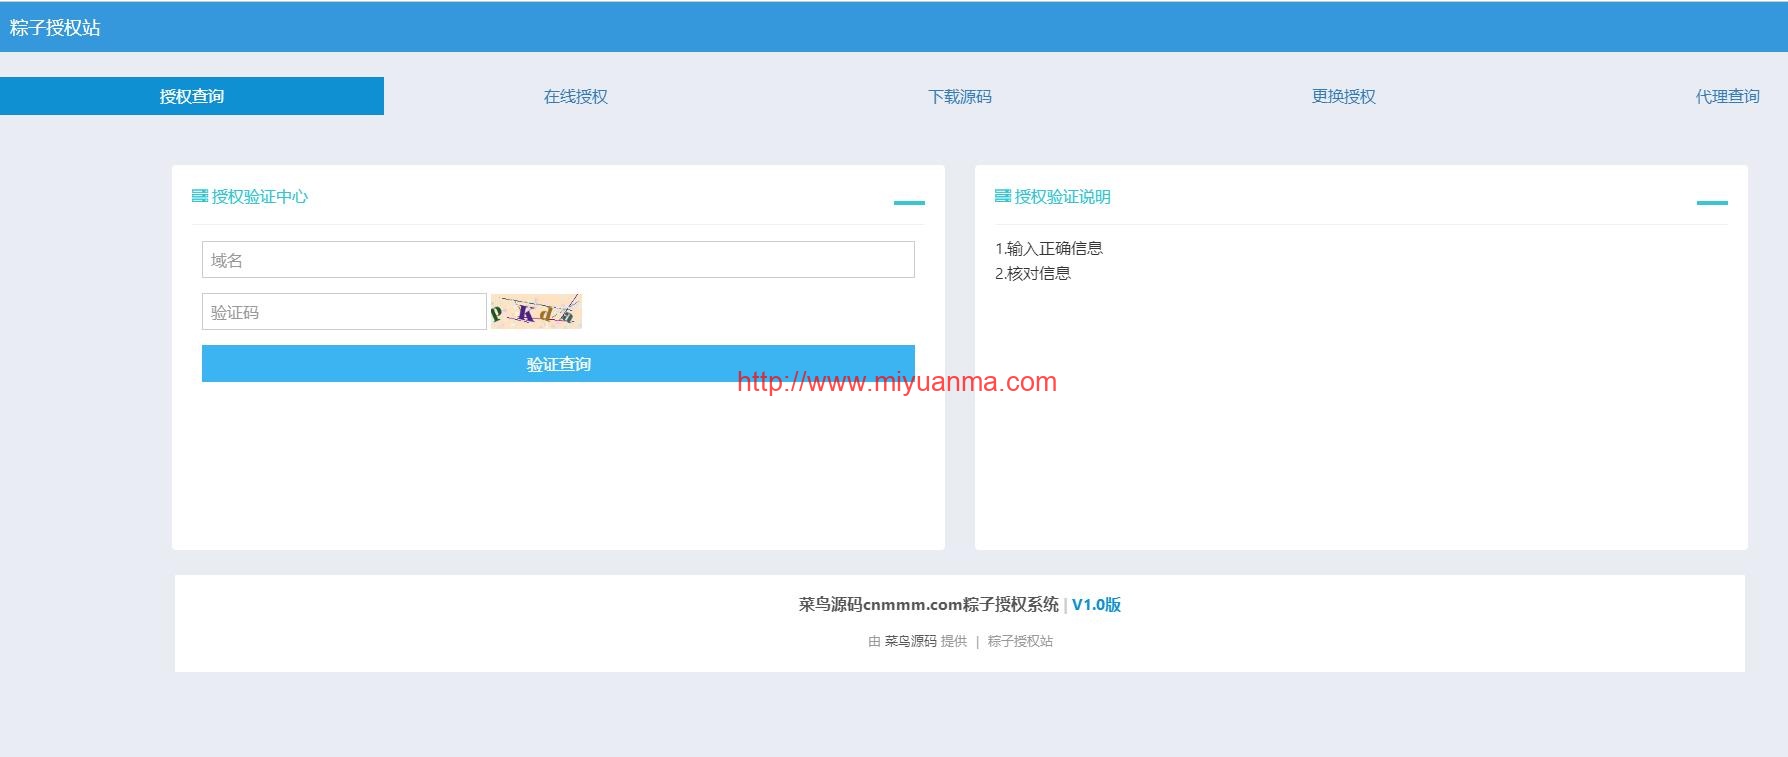Viewport: 1788px width, 757px height.
Task: Refresh the captcha image
Action: point(536,311)
